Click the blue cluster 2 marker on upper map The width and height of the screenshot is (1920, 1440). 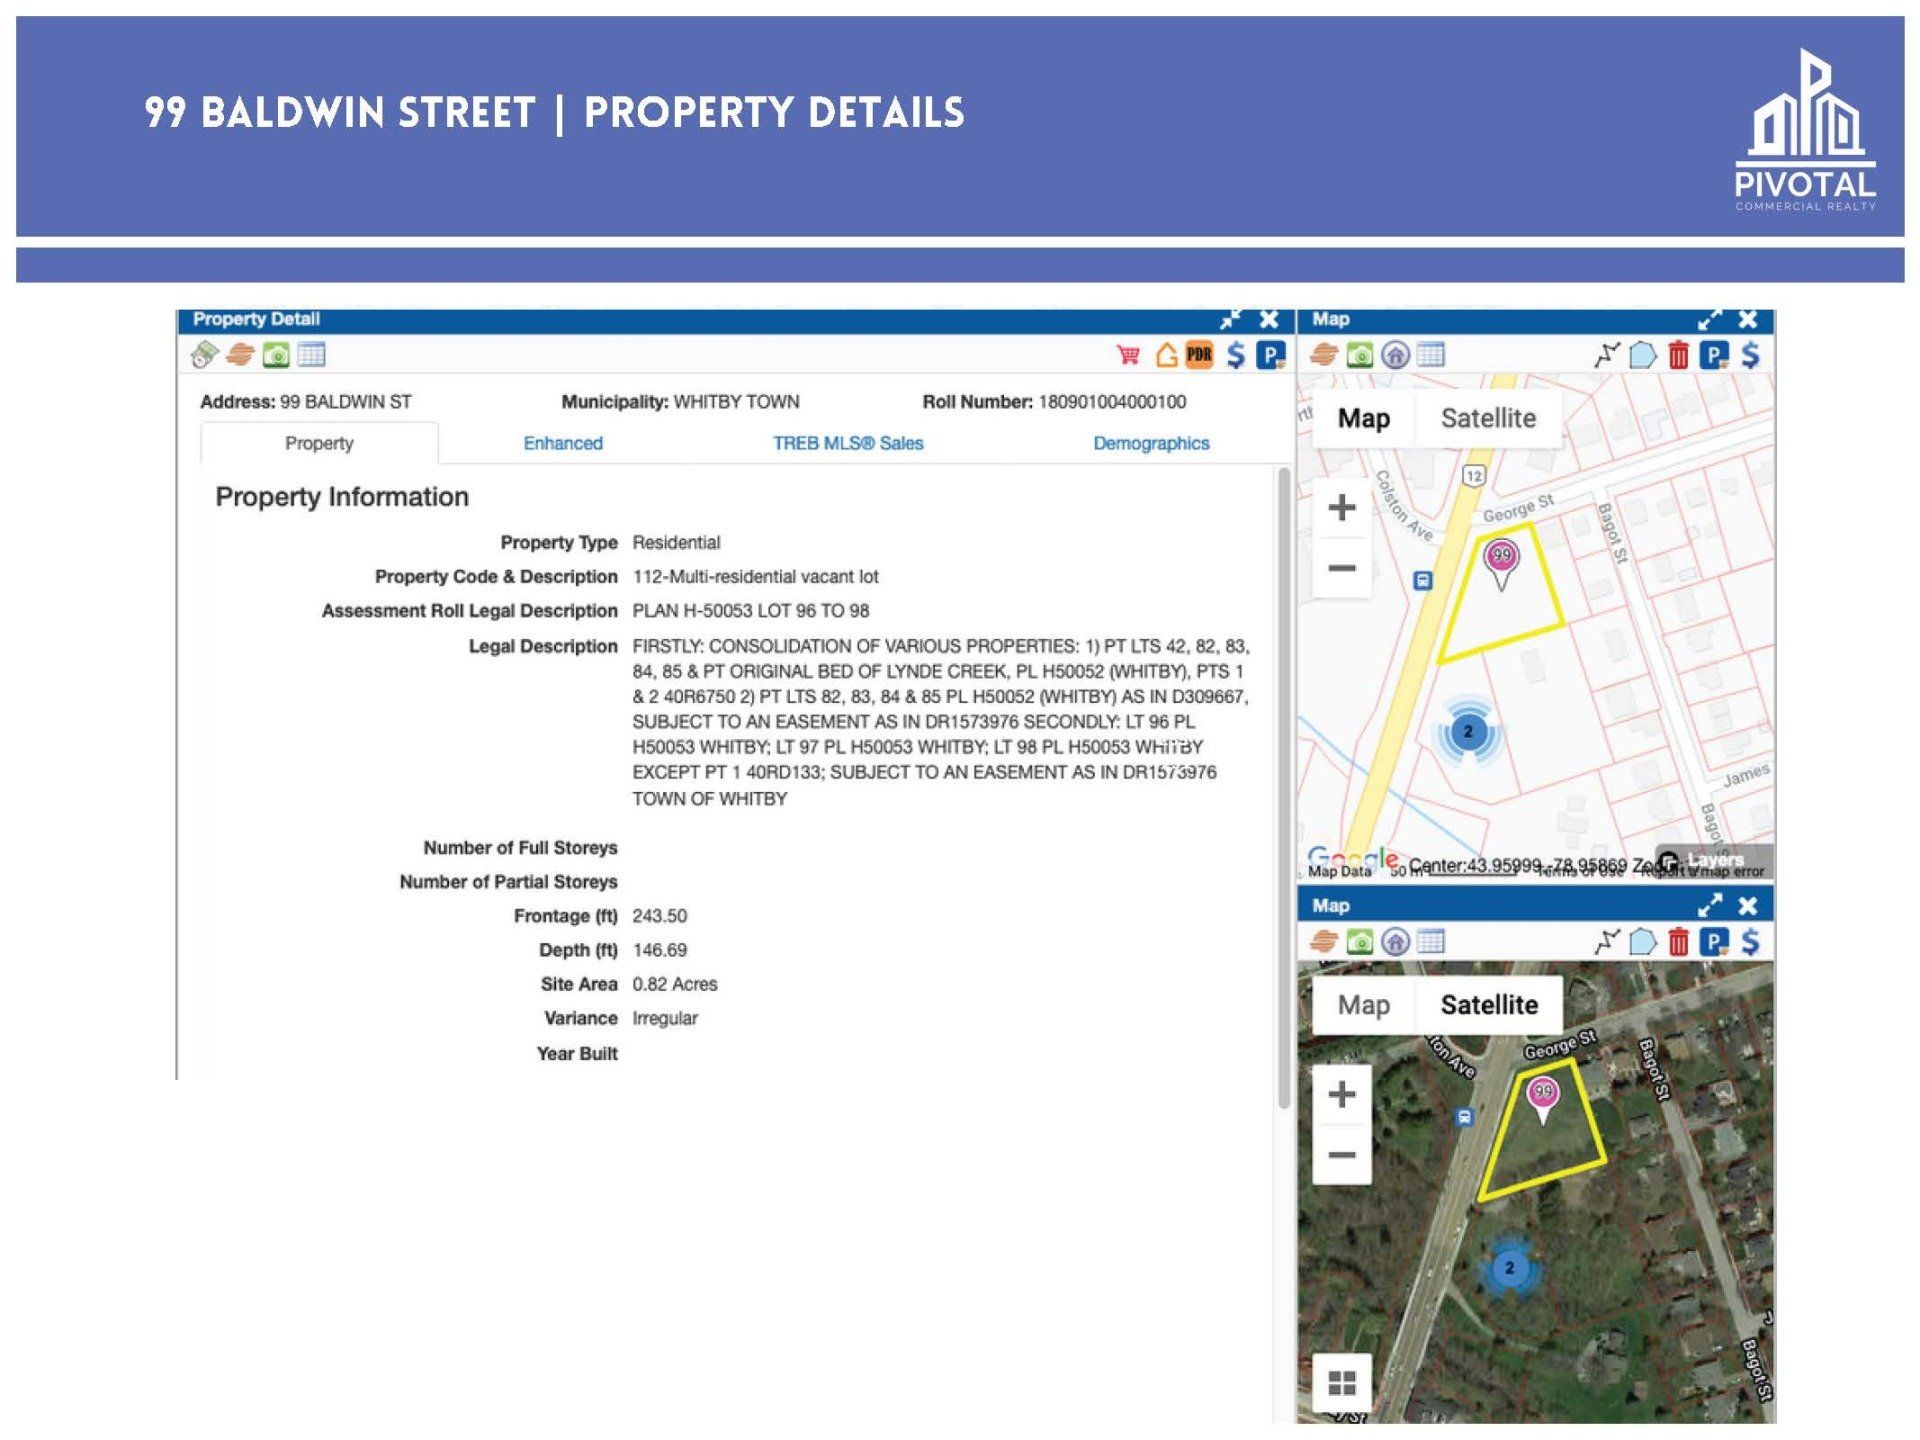point(1468,732)
